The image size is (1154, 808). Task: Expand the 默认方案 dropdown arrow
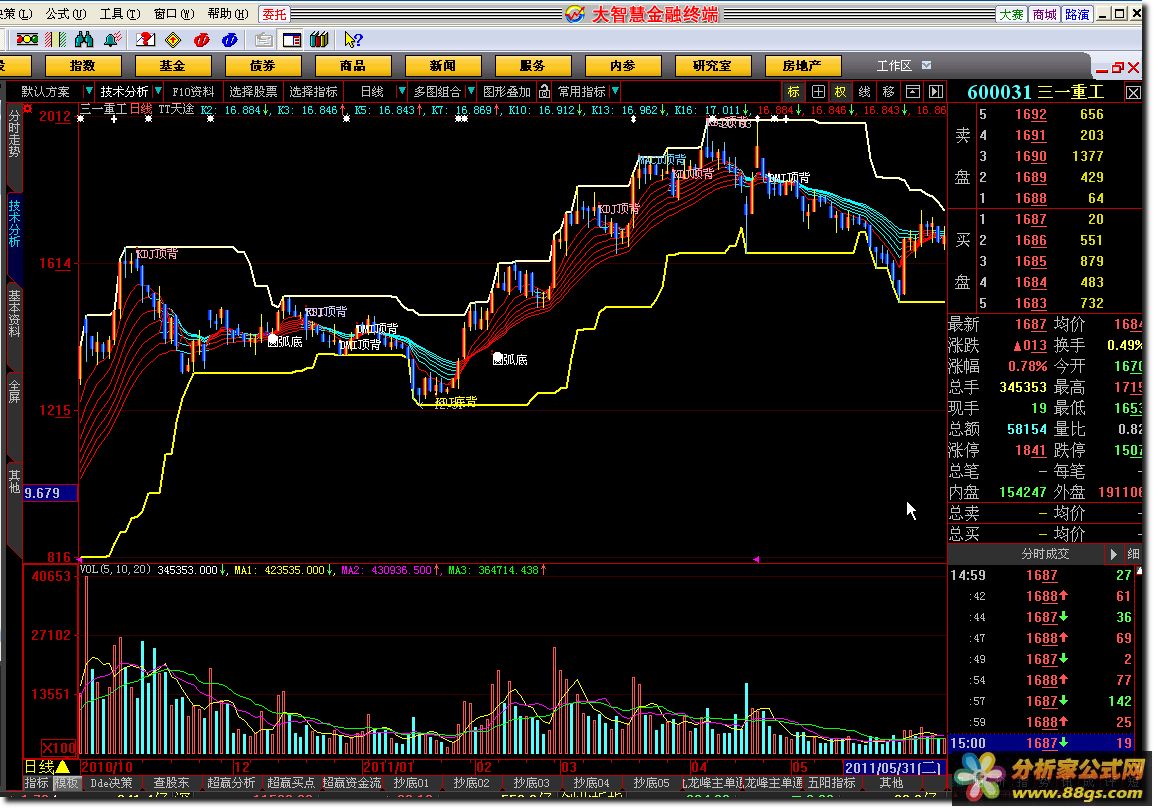coord(88,91)
